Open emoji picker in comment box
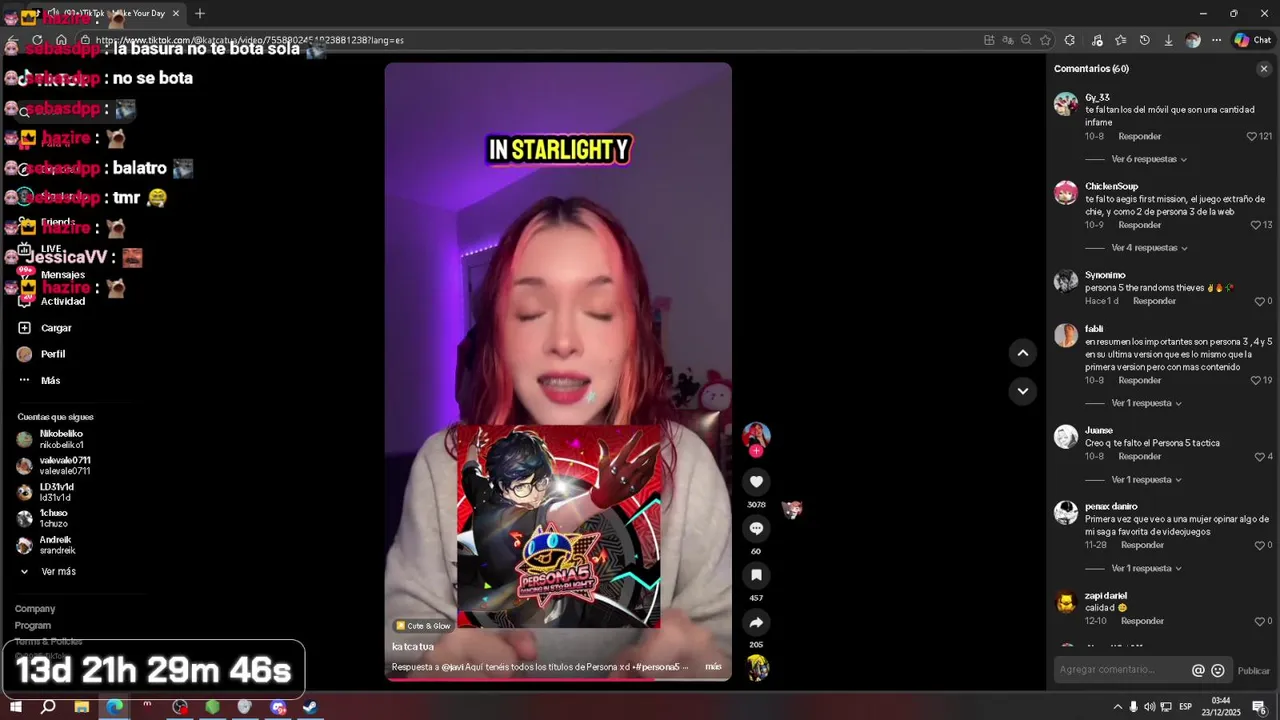The height and width of the screenshot is (720, 1280). (1218, 671)
